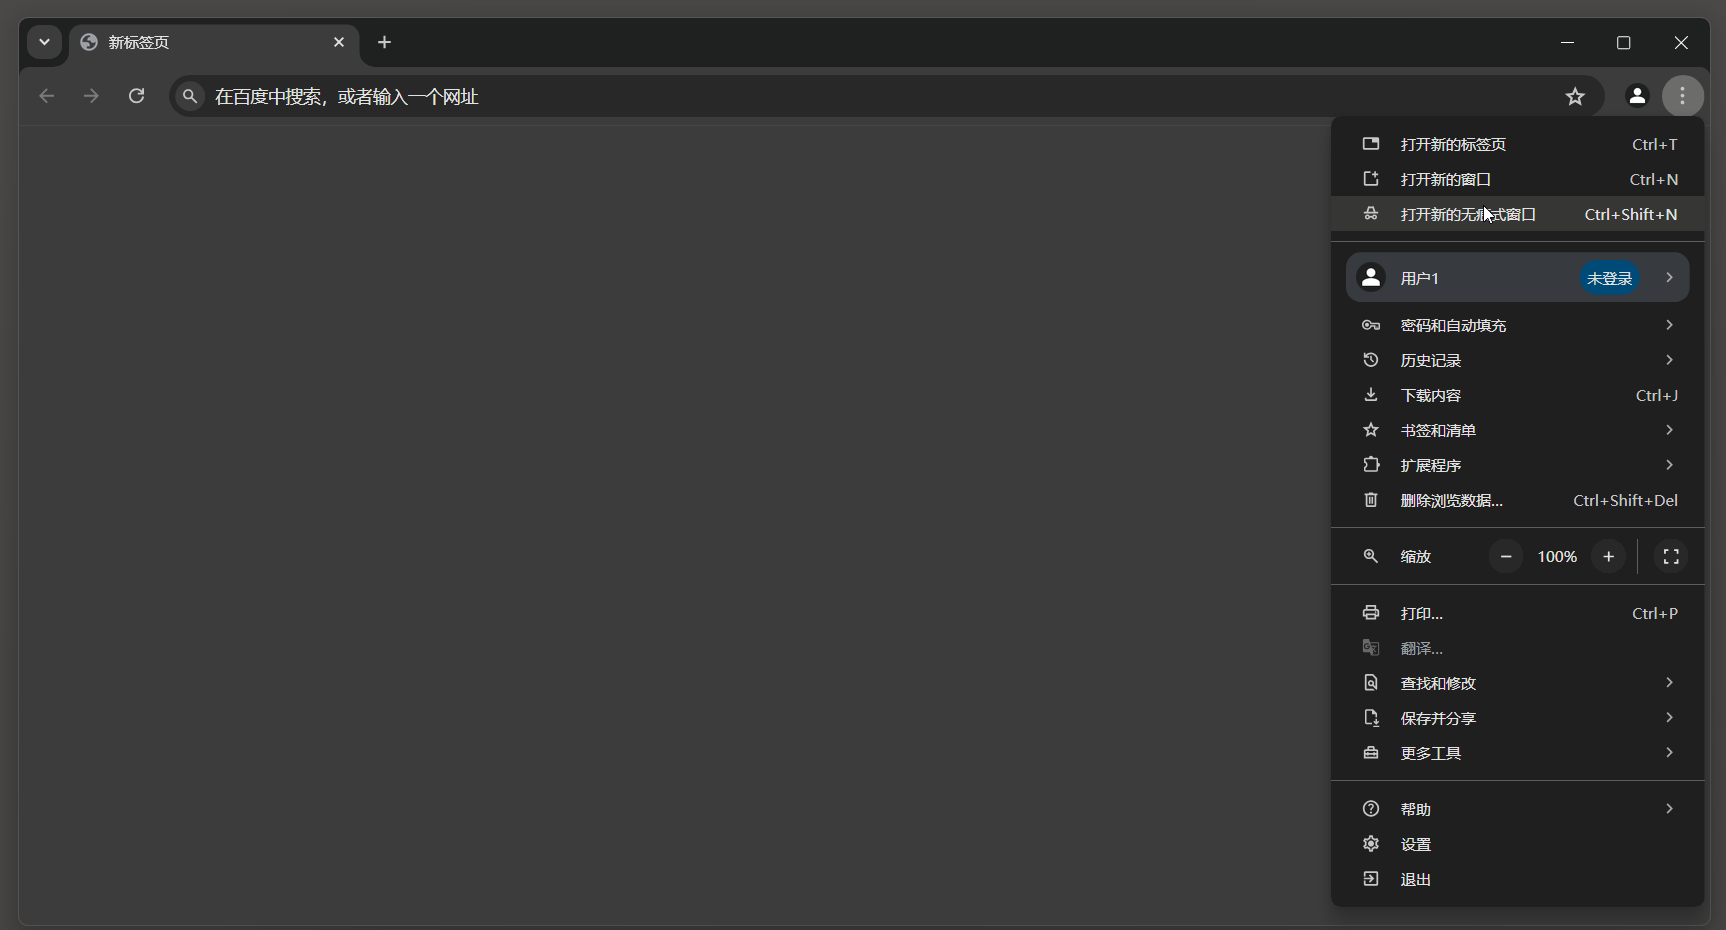1726x930 pixels.
Task: Click the incognito icon beside 打开新的无痕式窗口
Action: [x=1371, y=214]
